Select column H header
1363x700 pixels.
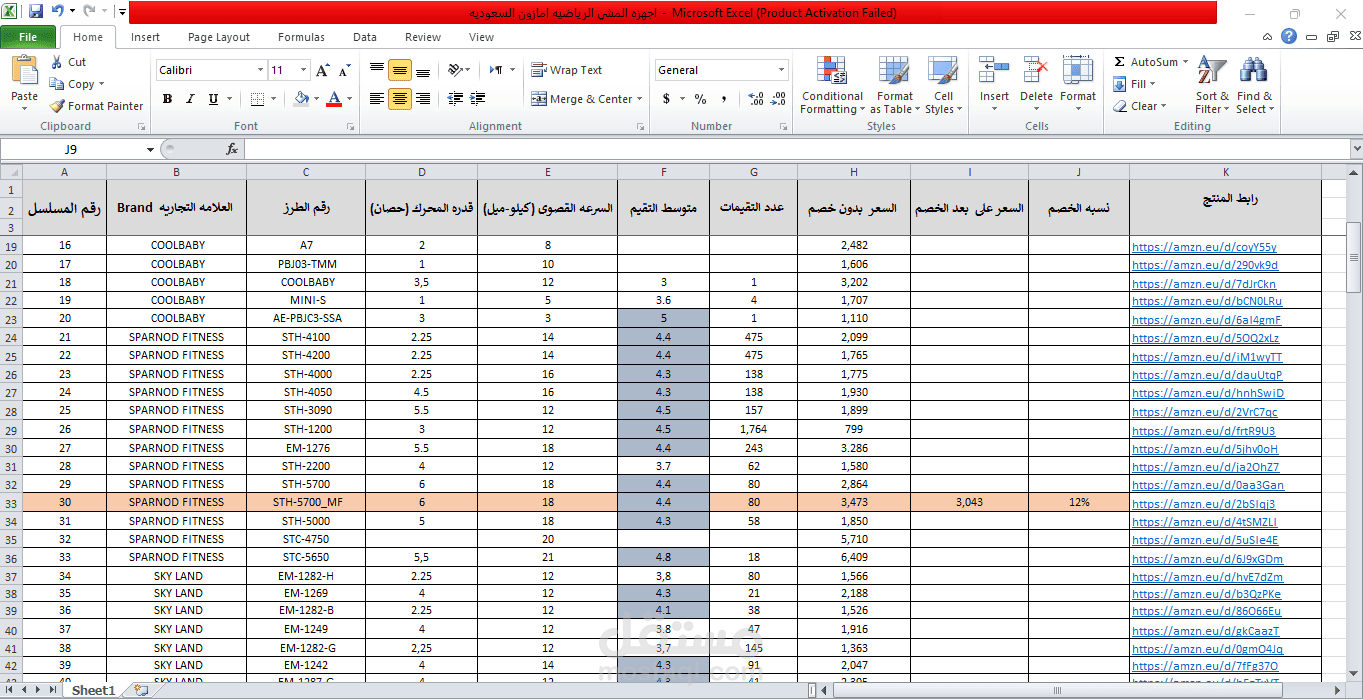(x=854, y=172)
